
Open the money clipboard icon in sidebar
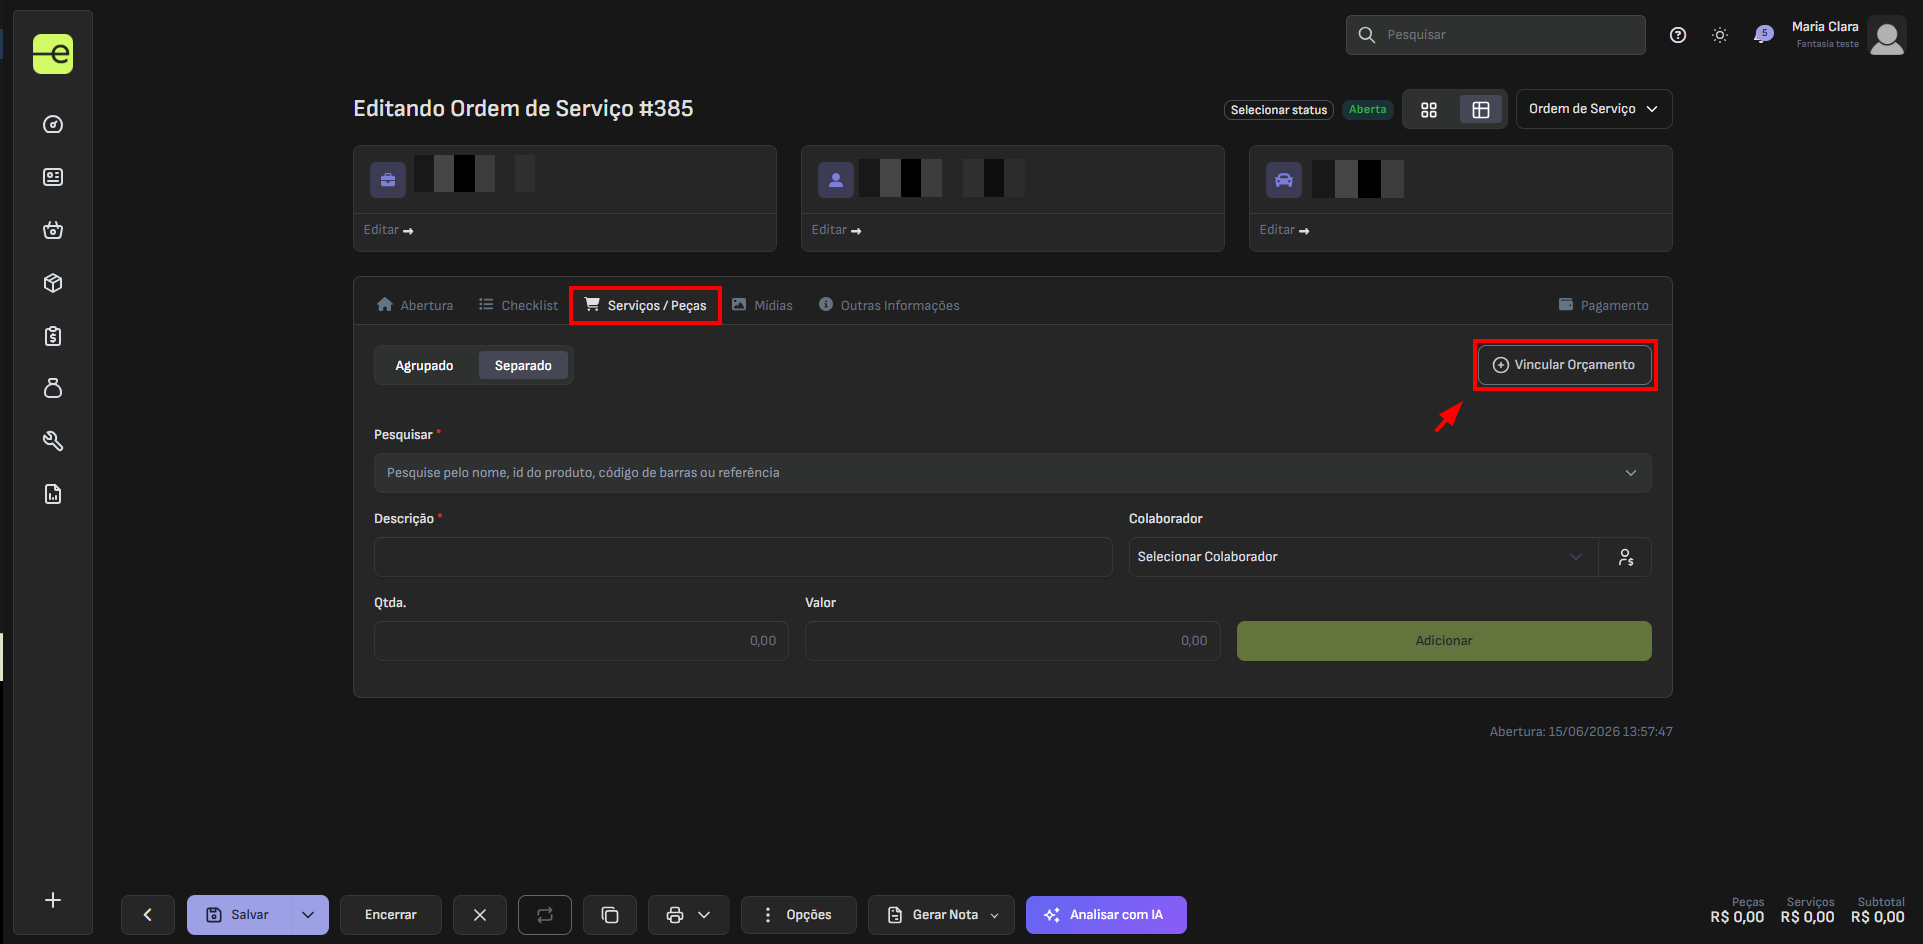click(53, 336)
